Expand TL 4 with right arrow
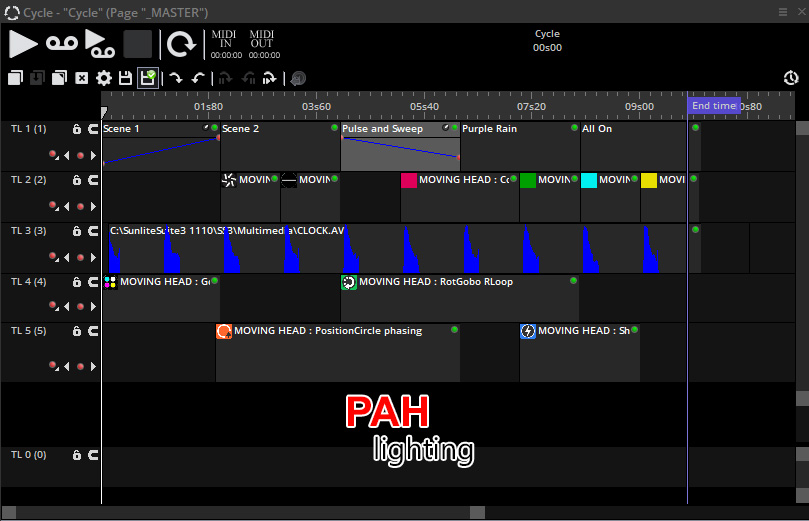This screenshot has width=809, height=521. [93, 306]
